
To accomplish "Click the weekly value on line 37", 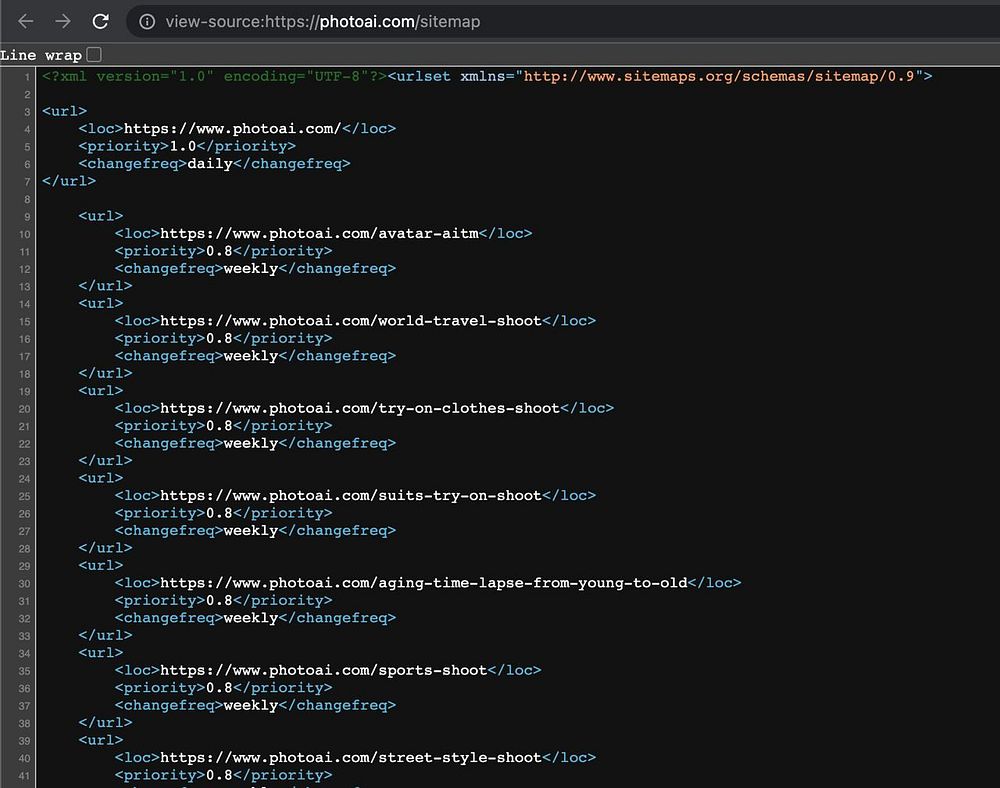I will point(251,705).
